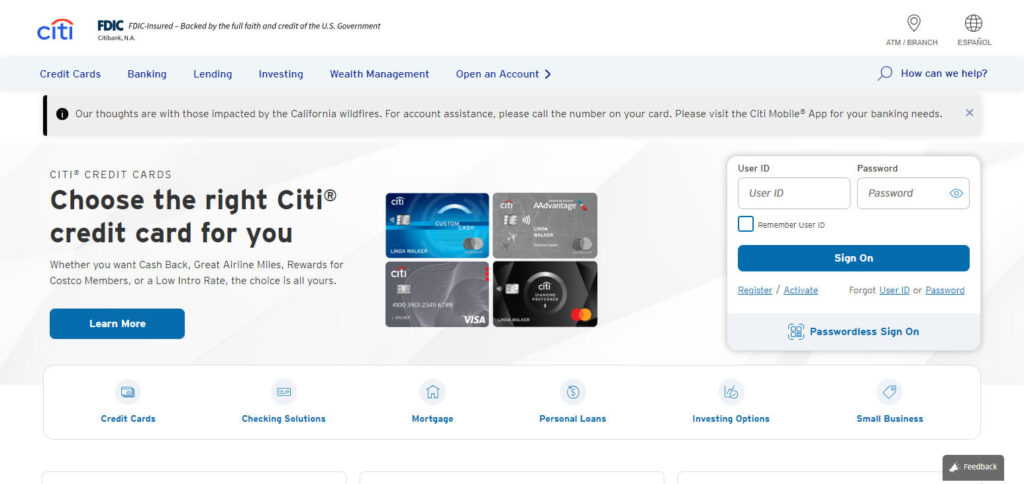Open the ATM / Branch locator icon

click(914, 24)
